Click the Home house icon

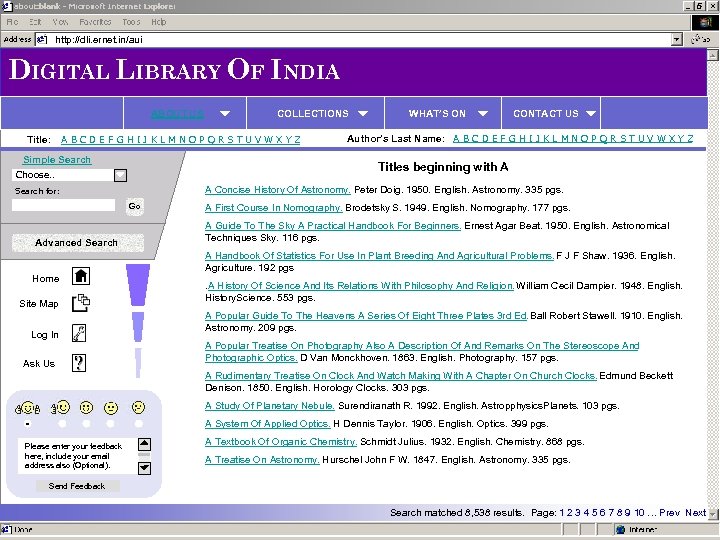(x=81, y=276)
